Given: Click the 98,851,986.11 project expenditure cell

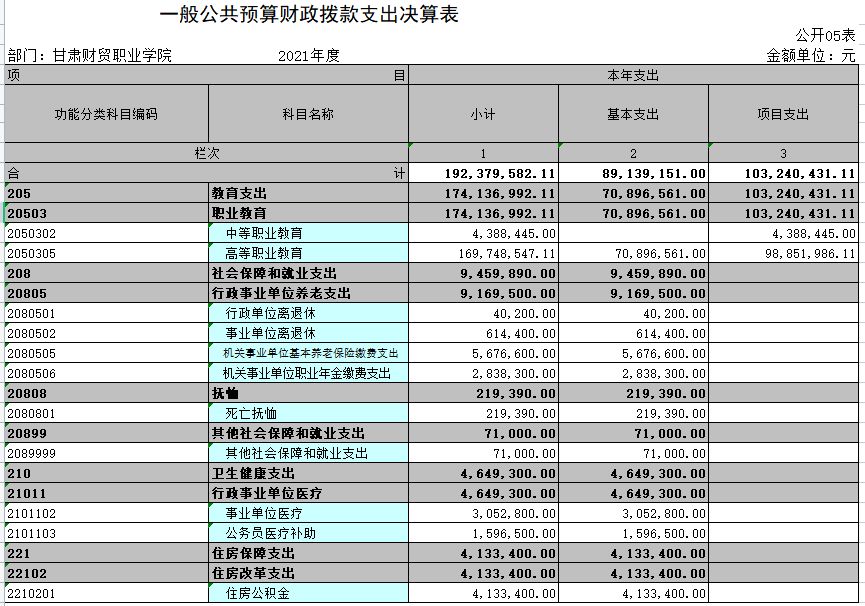Looking at the screenshot, I should click(x=783, y=253).
